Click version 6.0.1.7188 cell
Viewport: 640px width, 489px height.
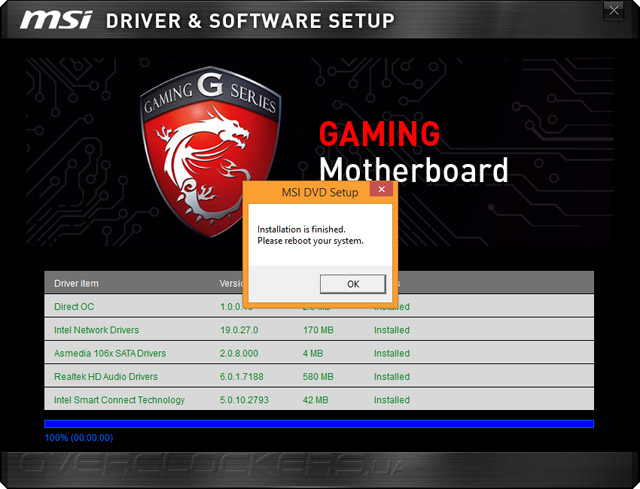(242, 376)
